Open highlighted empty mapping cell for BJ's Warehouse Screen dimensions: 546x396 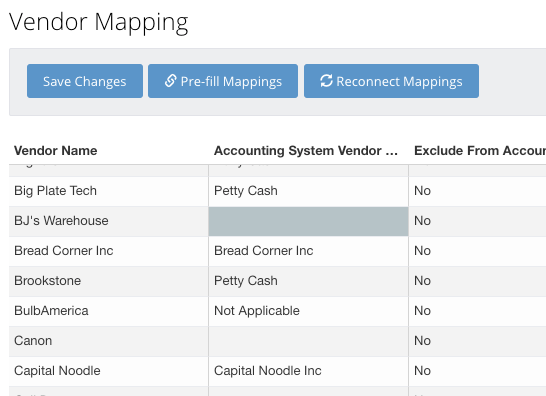coord(309,221)
